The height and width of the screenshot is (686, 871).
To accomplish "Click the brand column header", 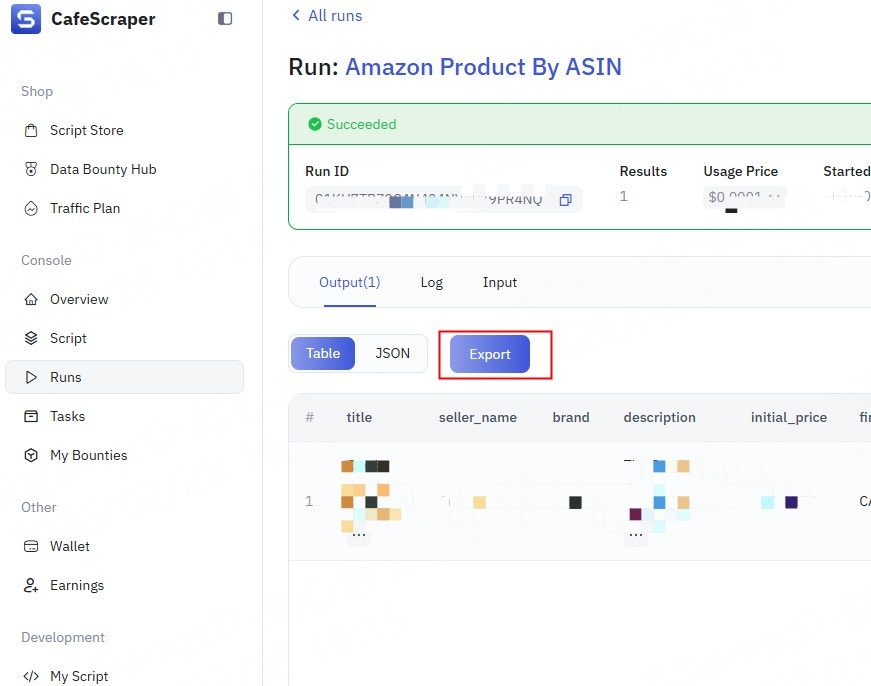I will pyautogui.click(x=570, y=417).
